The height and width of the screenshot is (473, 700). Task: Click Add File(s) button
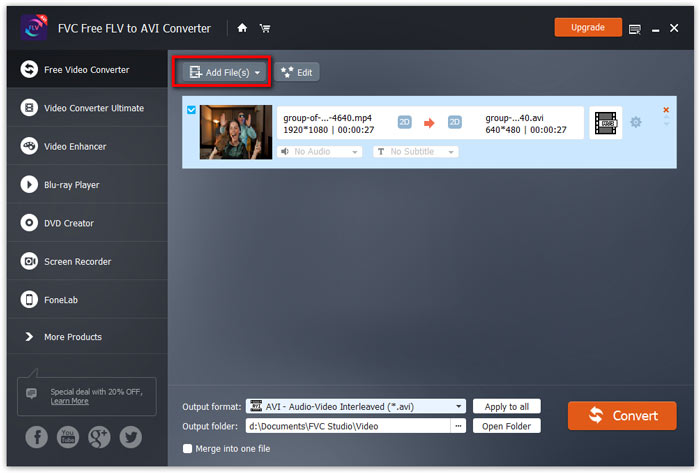(224, 72)
